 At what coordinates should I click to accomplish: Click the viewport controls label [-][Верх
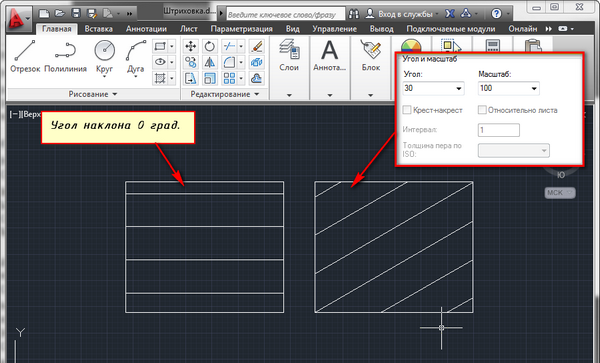click(x=24, y=114)
